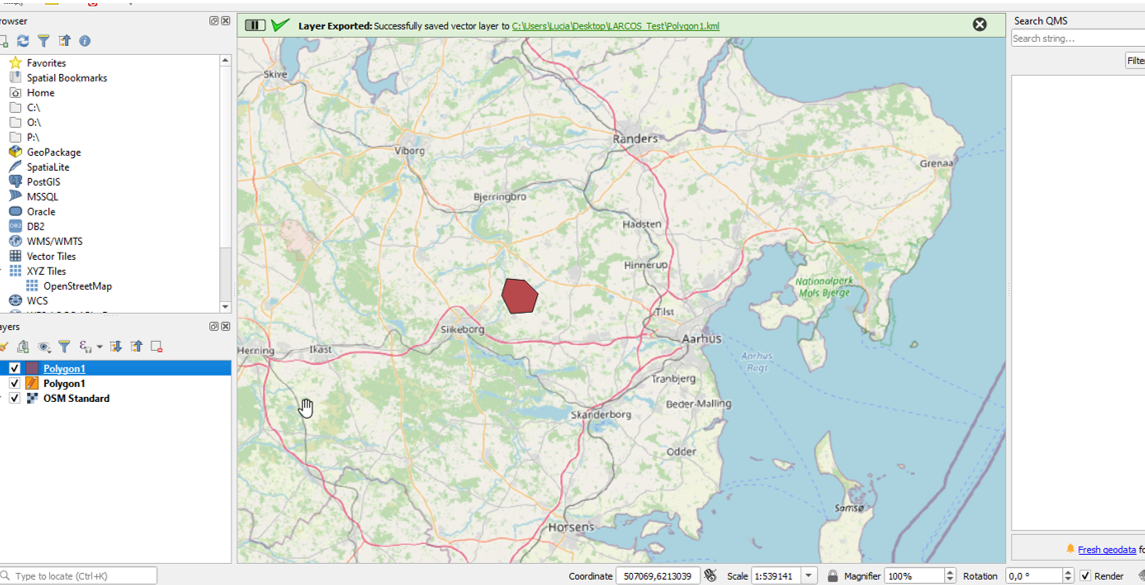This screenshot has height=585, width=1145.
Task: Select Spatial Bookmarks in Browser
Action: pyautogui.click(x=67, y=78)
